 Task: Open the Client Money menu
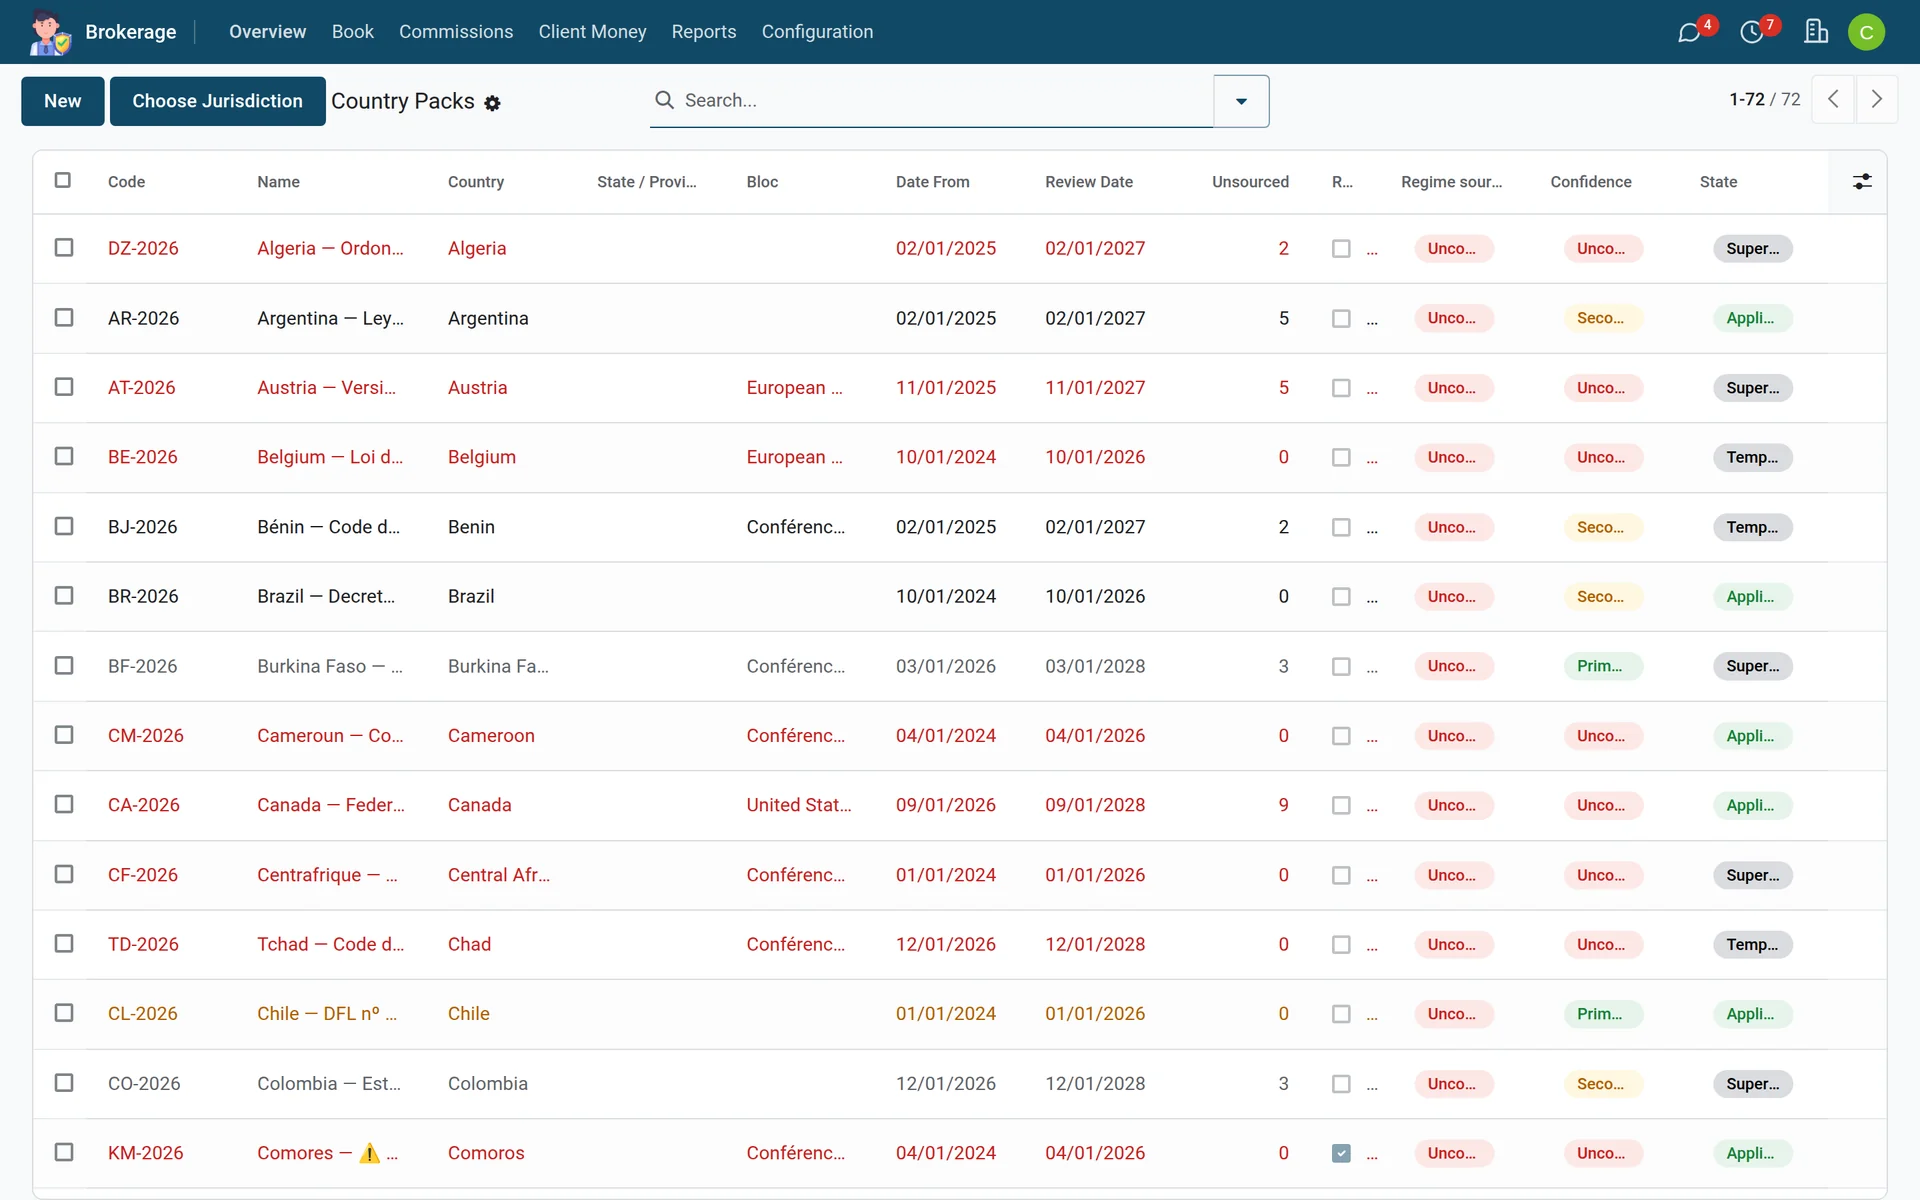pos(592,32)
